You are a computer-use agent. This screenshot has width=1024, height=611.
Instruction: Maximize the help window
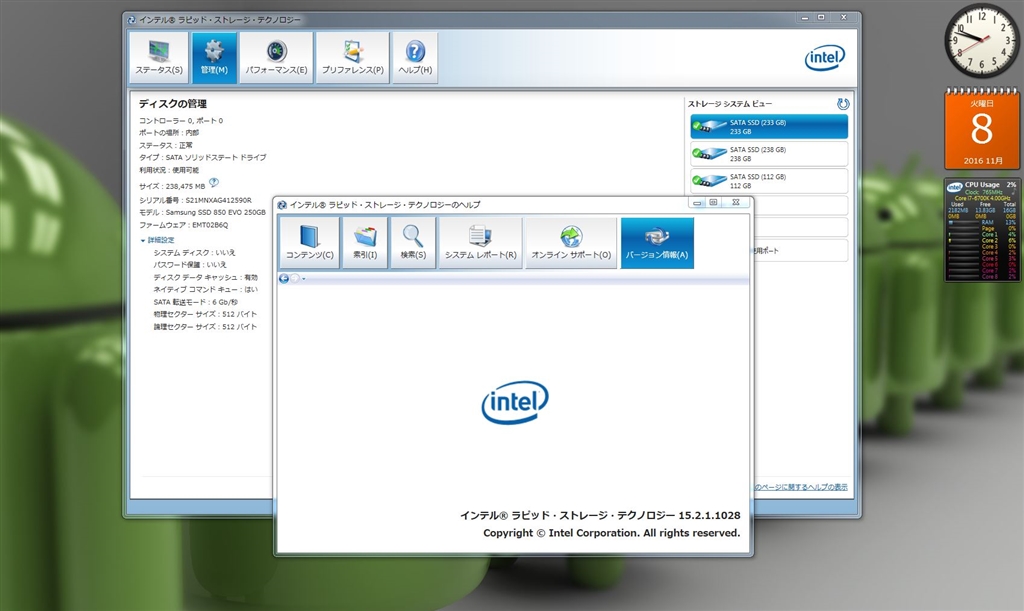coord(713,203)
